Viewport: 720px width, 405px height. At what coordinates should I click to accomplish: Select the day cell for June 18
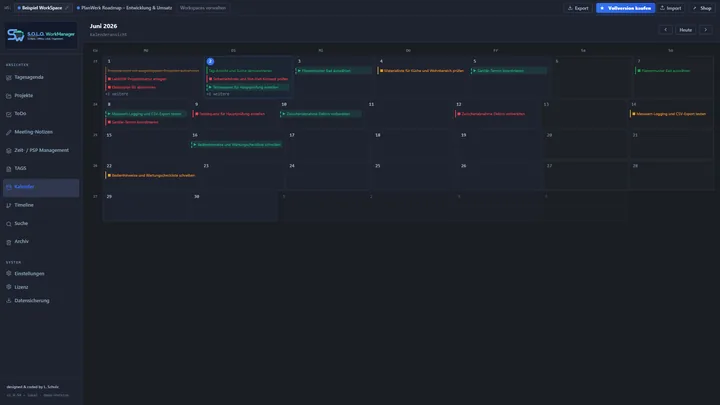415,145
